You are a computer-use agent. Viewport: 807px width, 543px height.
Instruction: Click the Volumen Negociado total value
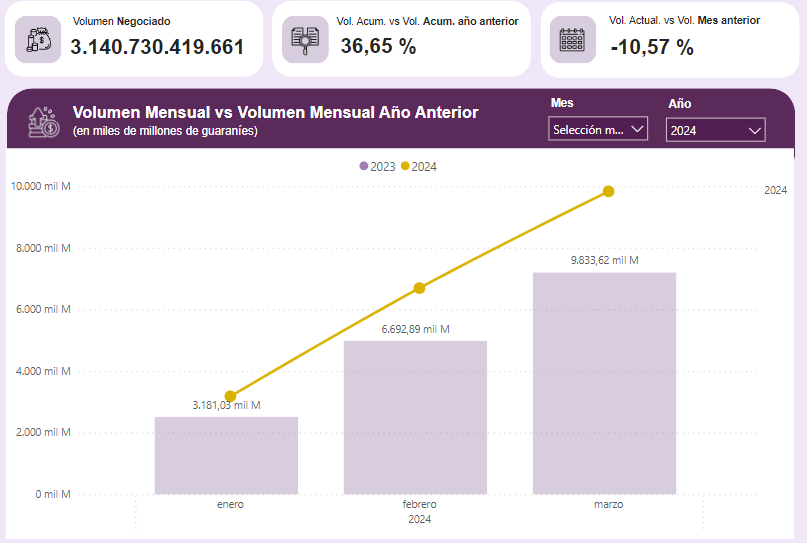[x=157, y=47]
